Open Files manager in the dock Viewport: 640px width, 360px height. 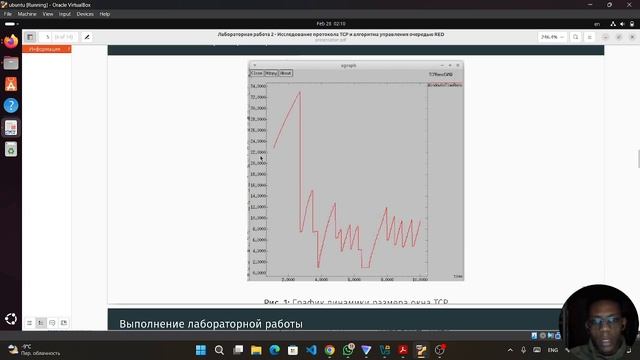tap(11, 63)
